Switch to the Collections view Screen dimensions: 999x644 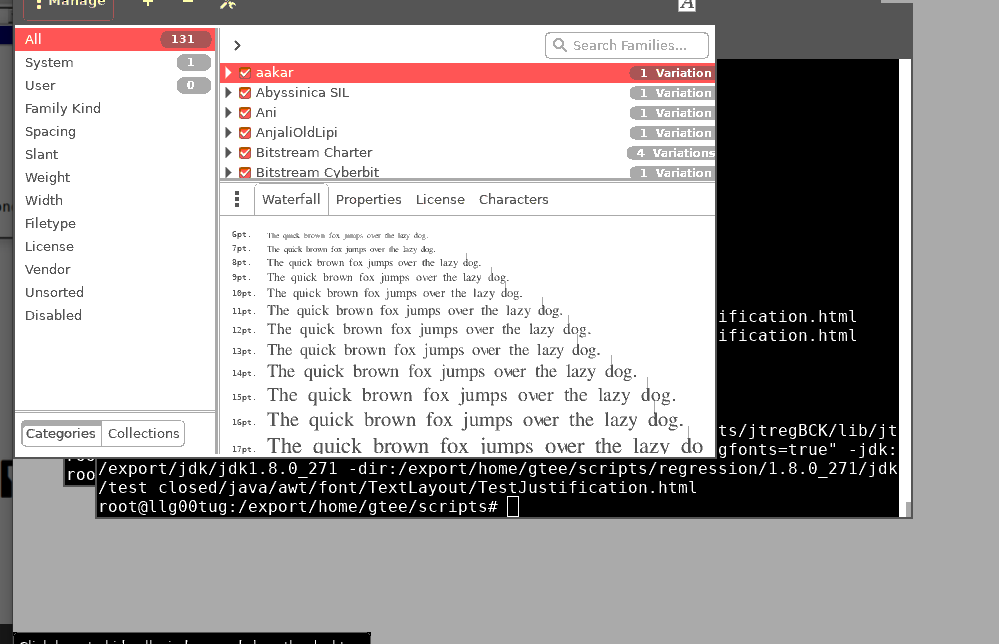click(143, 433)
